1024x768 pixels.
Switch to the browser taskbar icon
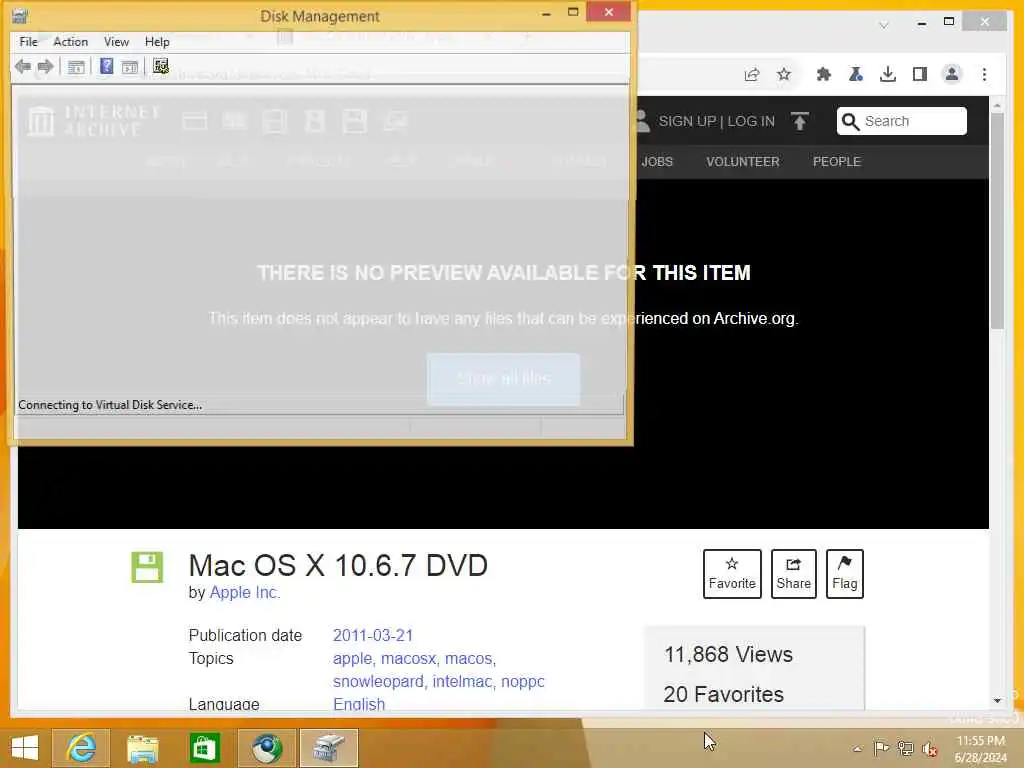(266, 748)
